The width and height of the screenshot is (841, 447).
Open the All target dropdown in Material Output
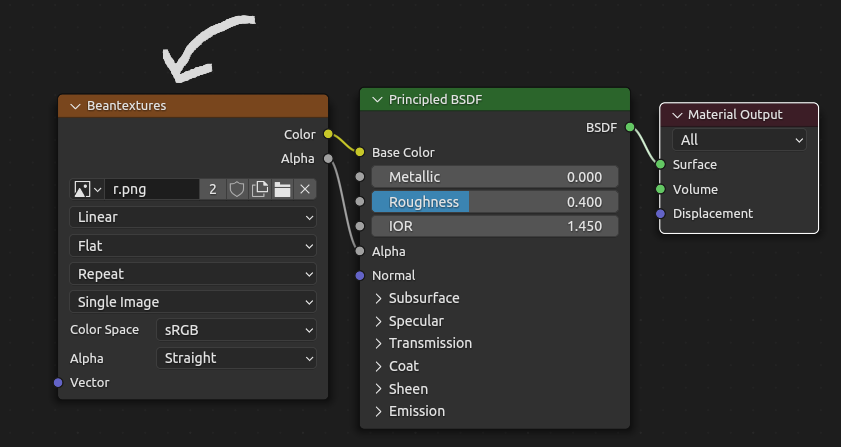pos(739,140)
